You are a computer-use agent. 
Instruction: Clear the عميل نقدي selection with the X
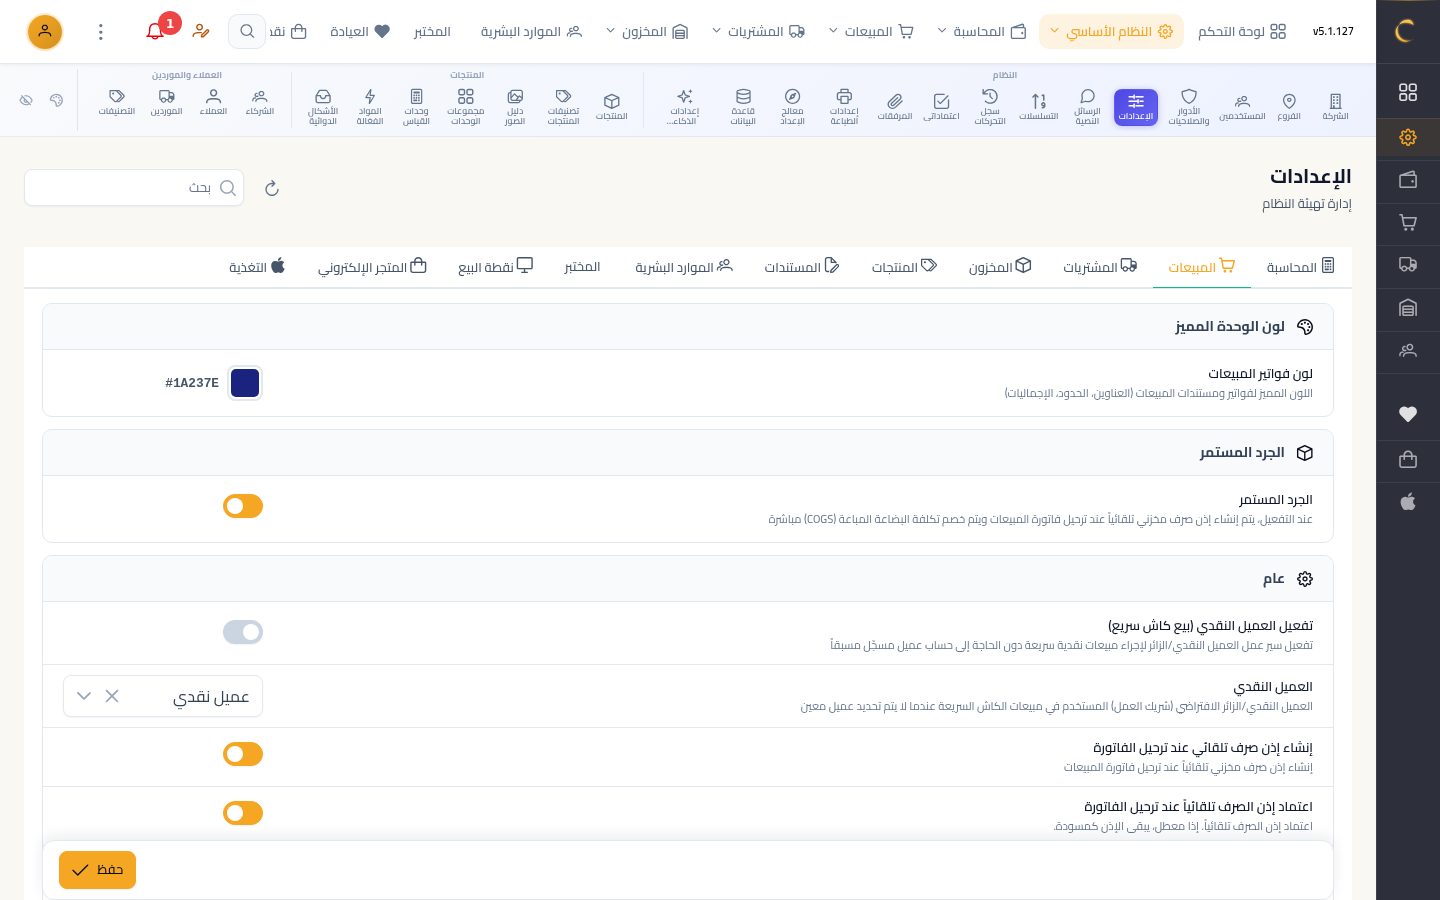(112, 696)
